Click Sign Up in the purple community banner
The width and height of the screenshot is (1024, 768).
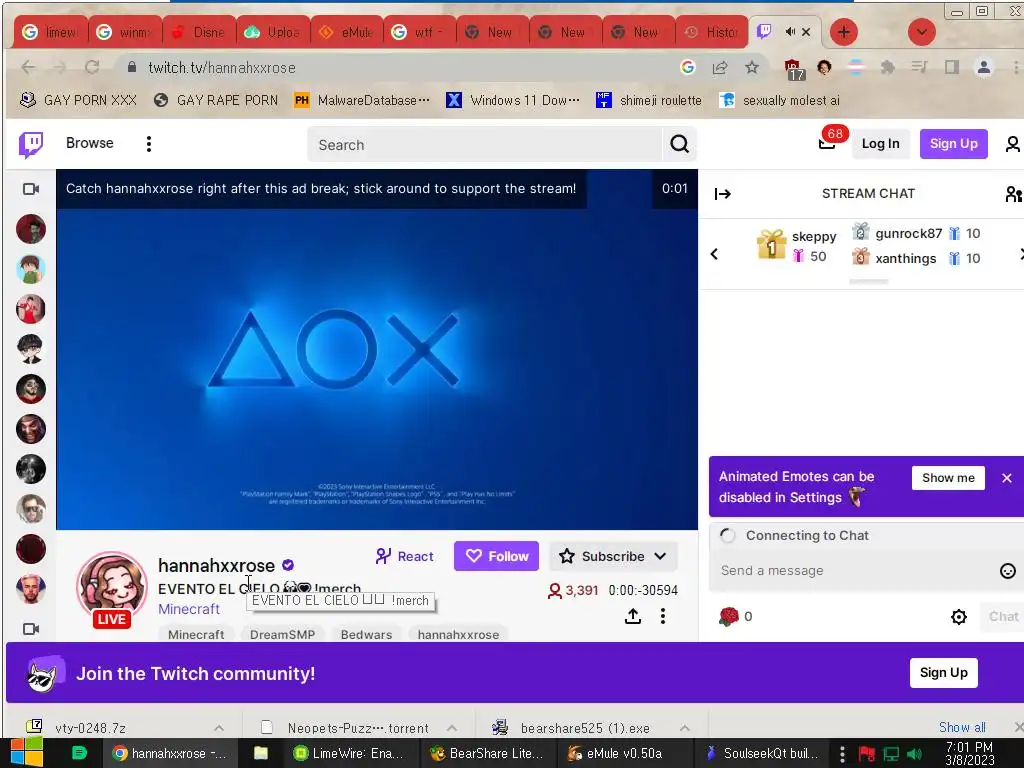[944, 673]
